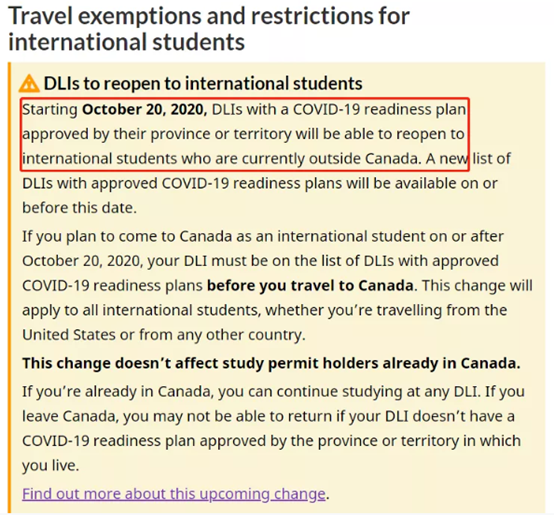Click the line "October 20, 2020, your DLI must be"
The width and height of the screenshot is (554, 515).
(x=260, y=261)
